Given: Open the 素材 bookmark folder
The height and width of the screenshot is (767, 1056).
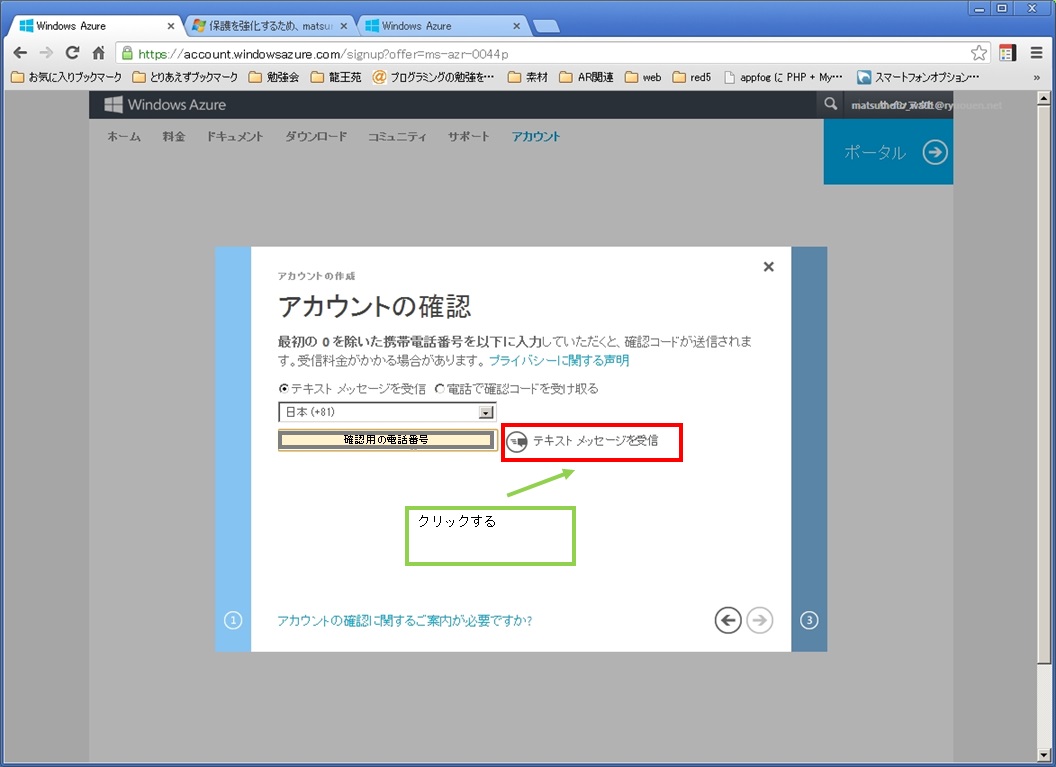Looking at the screenshot, I should 528,77.
